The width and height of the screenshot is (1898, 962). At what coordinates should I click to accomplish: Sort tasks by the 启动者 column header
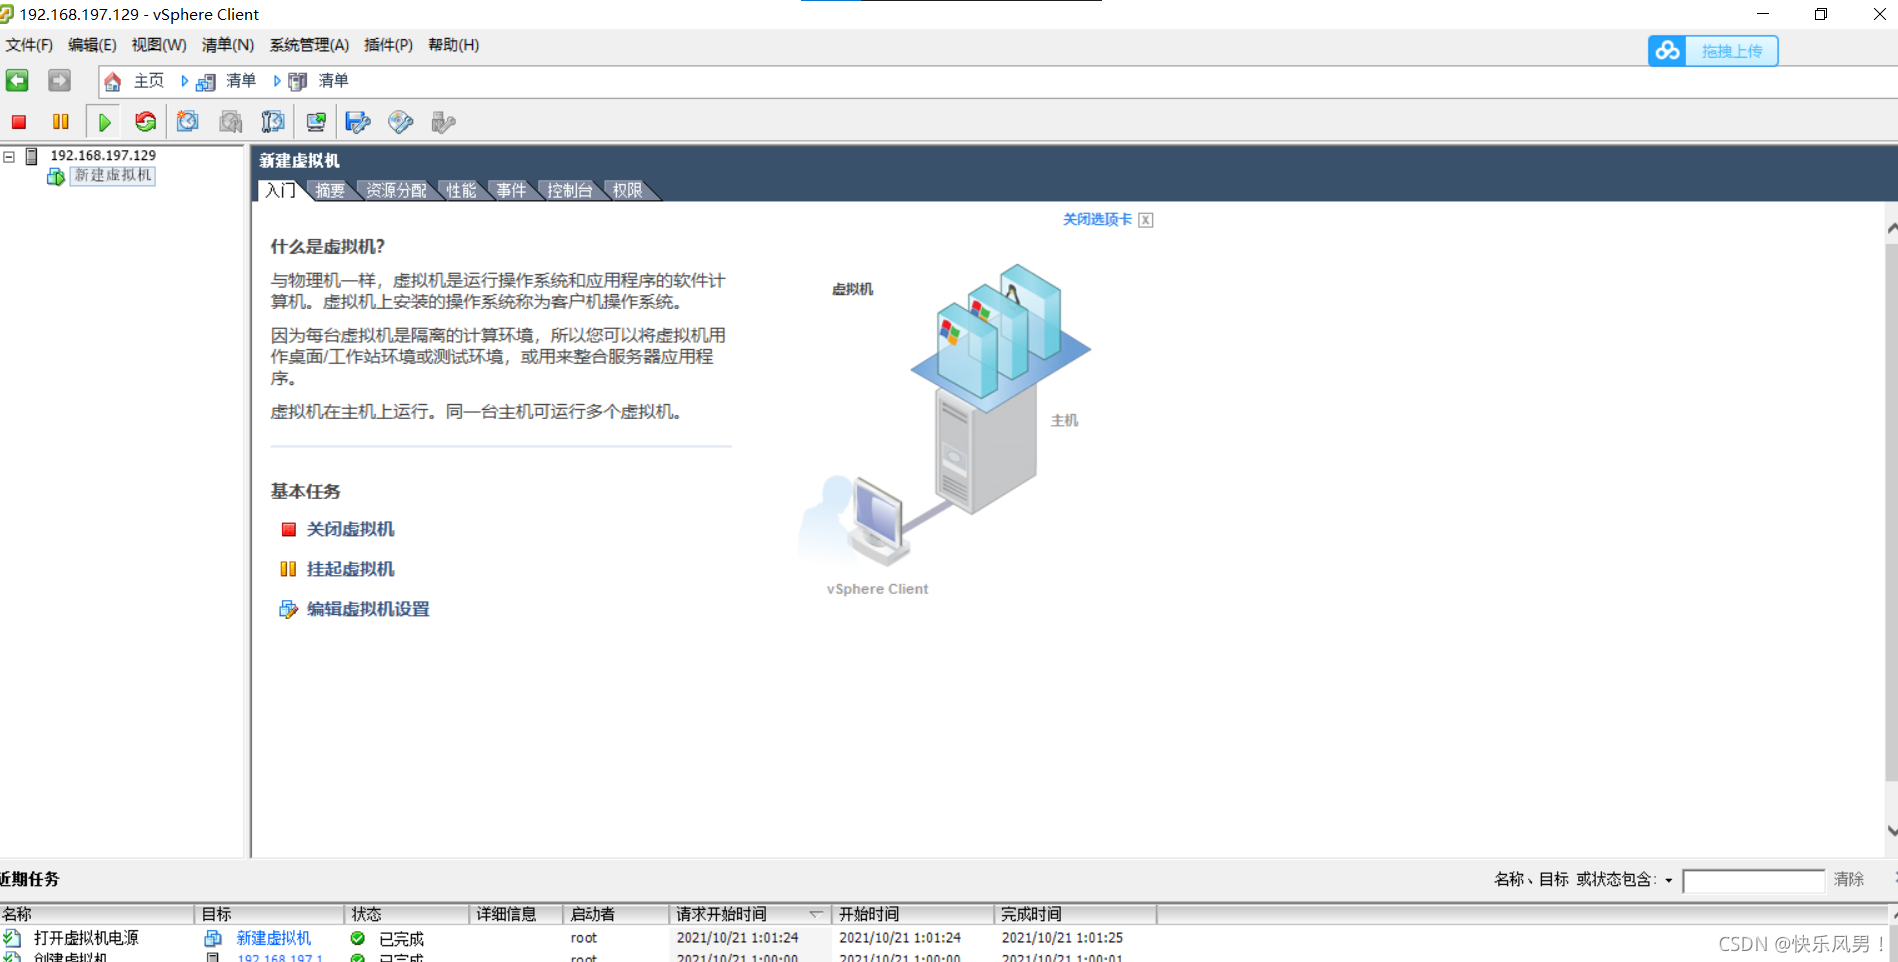click(x=616, y=914)
